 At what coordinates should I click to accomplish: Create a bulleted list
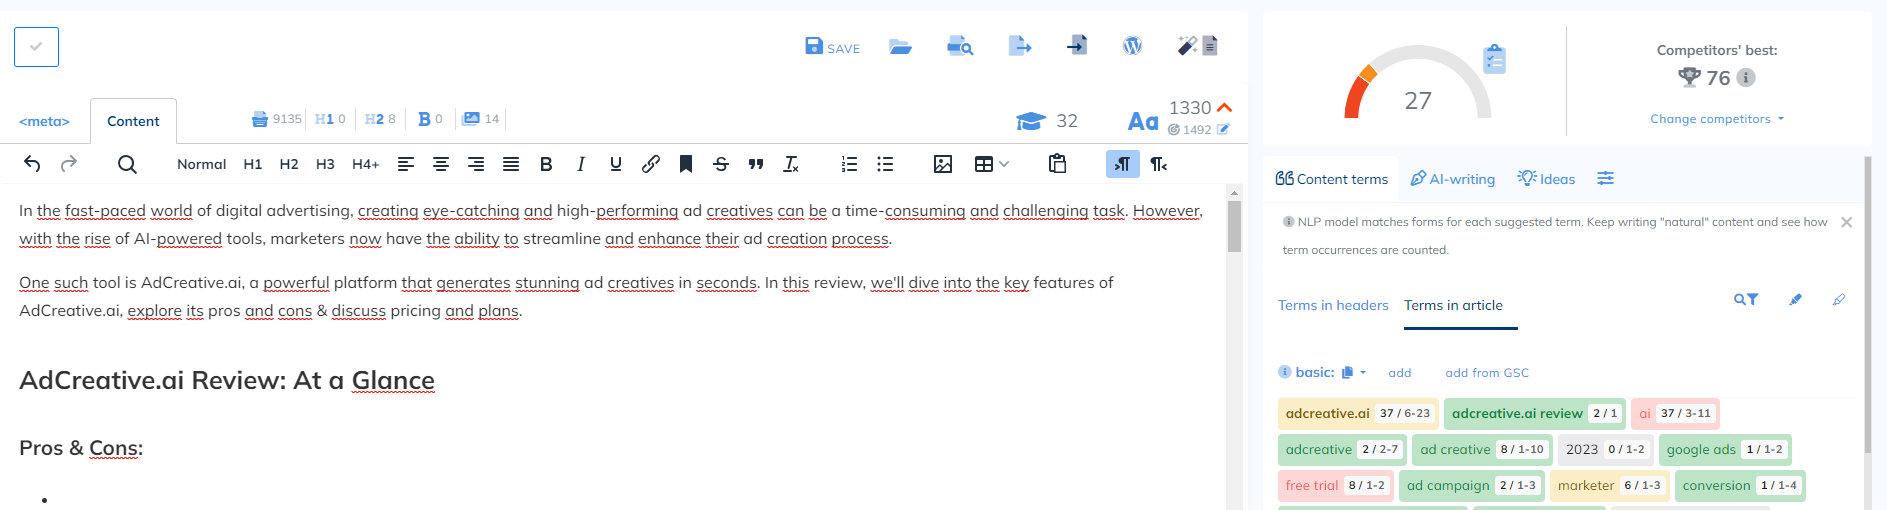[x=885, y=164]
